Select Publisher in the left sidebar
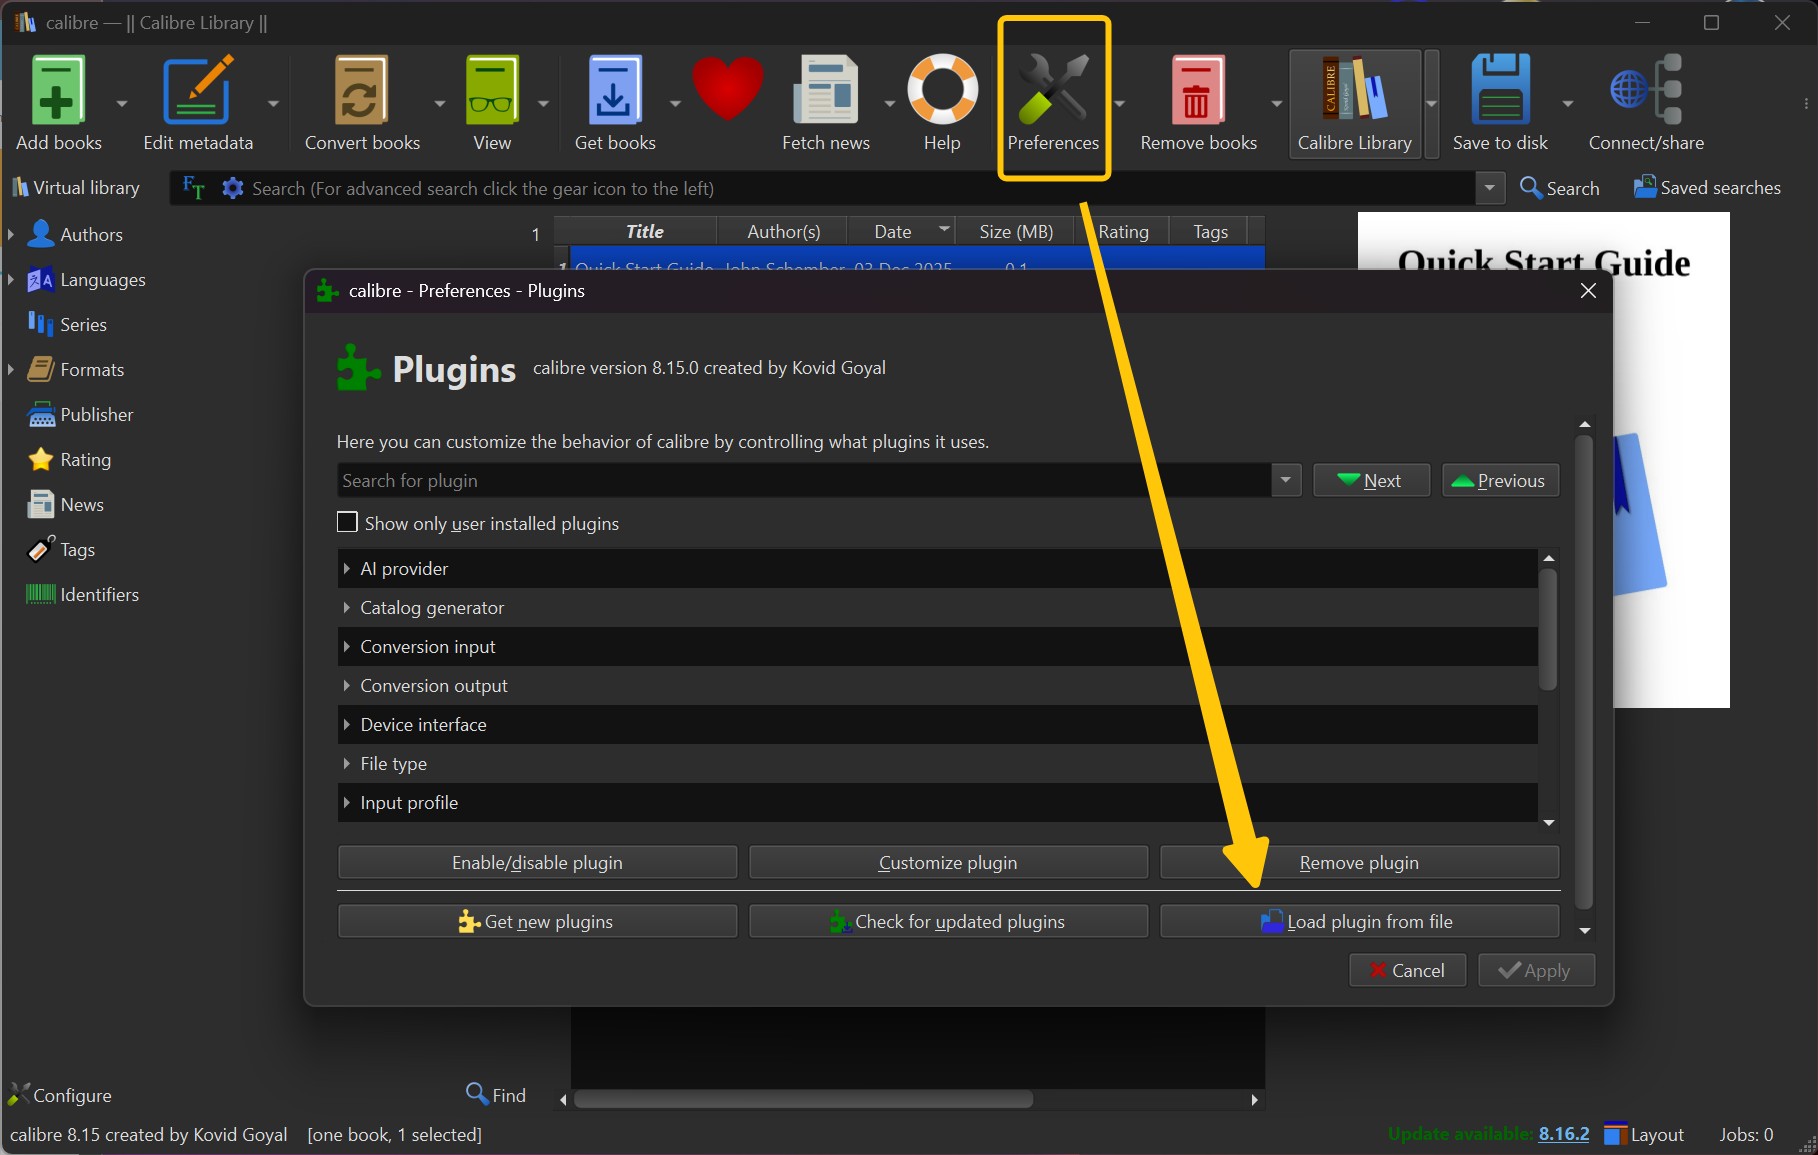The width and height of the screenshot is (1818, 1155). pos(96,414)
